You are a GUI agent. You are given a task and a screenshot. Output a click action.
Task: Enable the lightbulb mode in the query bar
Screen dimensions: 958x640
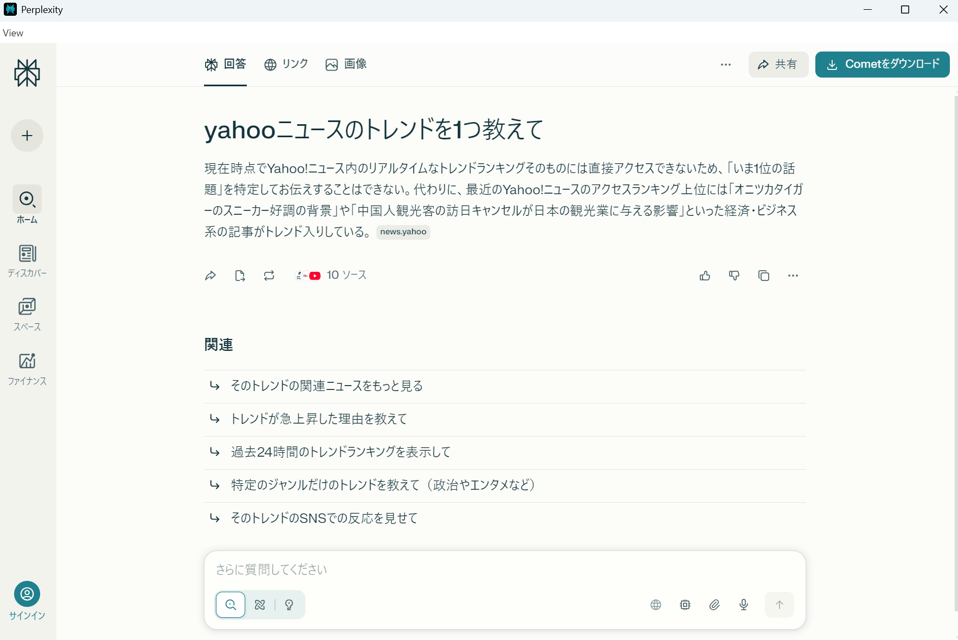pyautogui.click(x=289, y=605)
